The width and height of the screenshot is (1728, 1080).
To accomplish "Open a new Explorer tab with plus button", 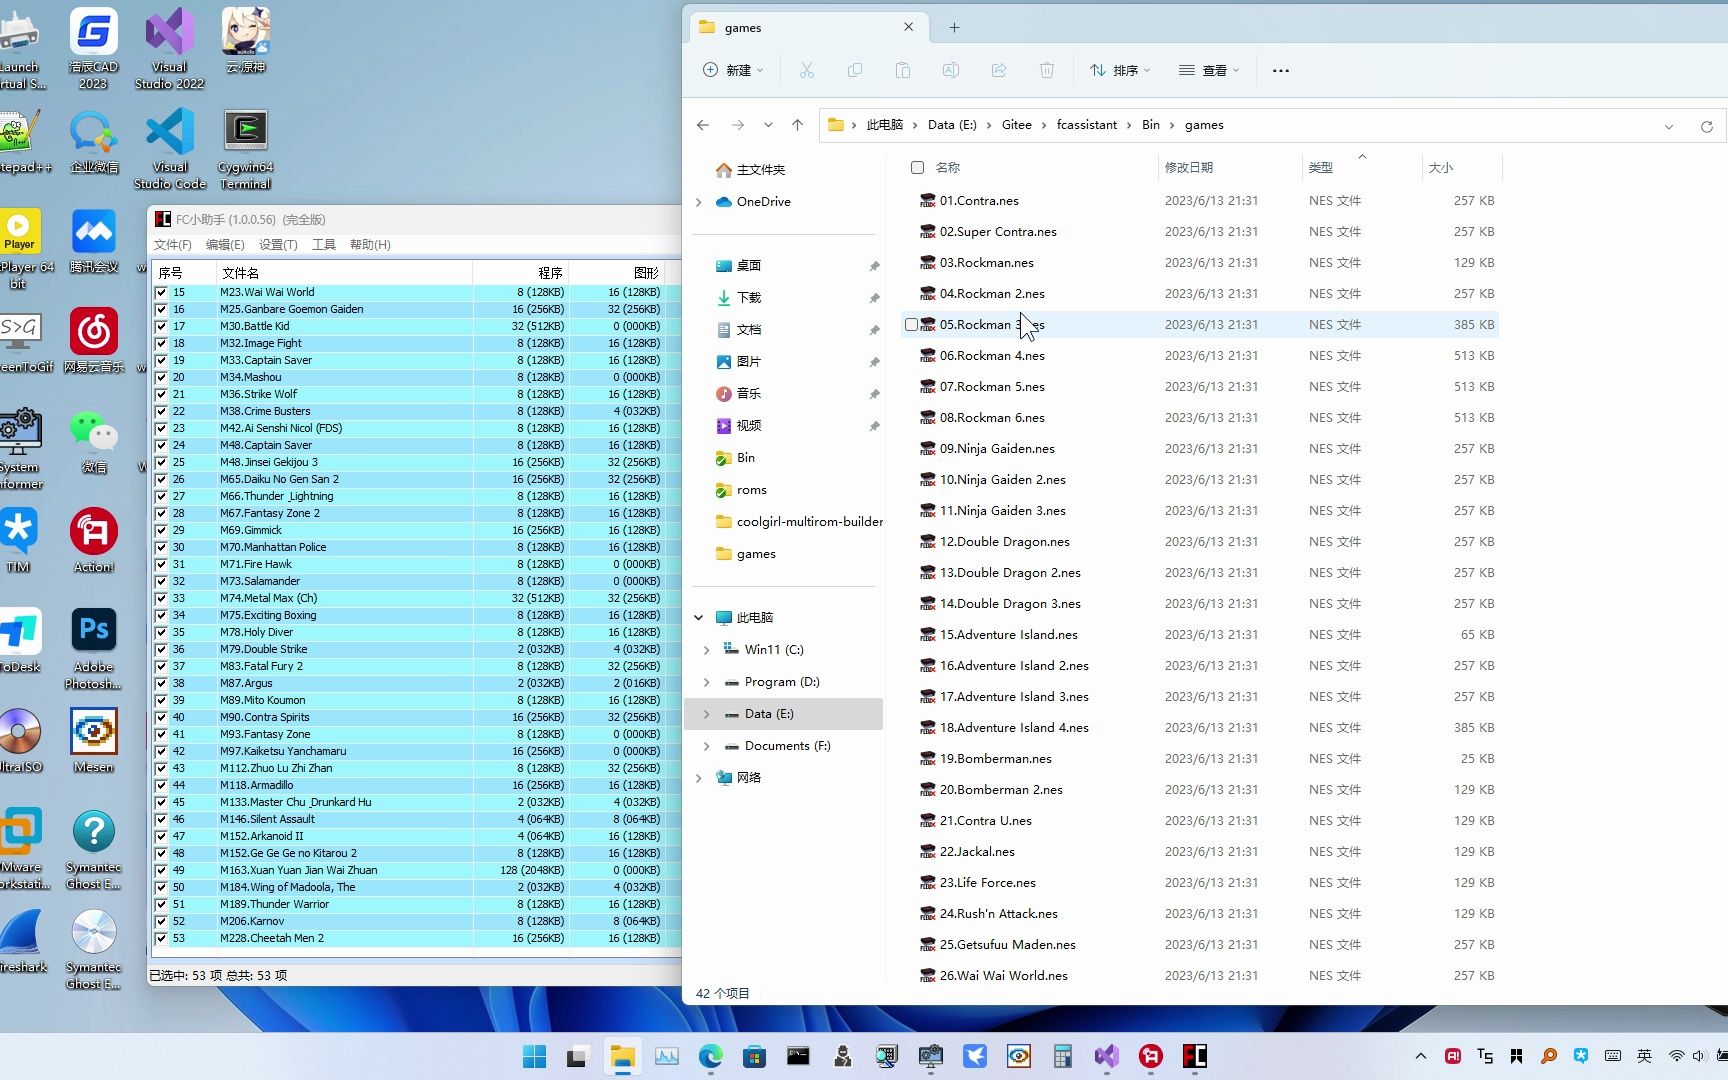I will click(954, 28).
